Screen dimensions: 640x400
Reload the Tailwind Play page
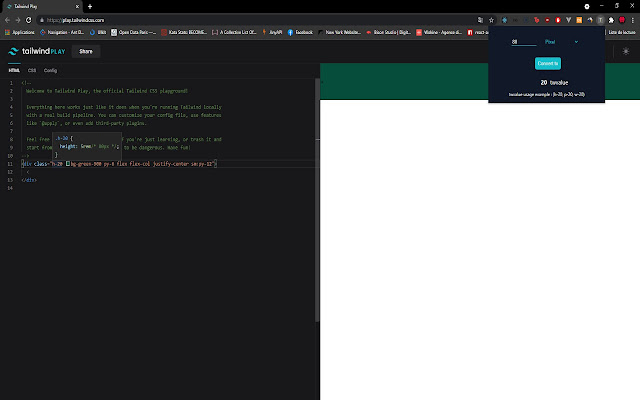pyautogui.click(x=29, y=20)
